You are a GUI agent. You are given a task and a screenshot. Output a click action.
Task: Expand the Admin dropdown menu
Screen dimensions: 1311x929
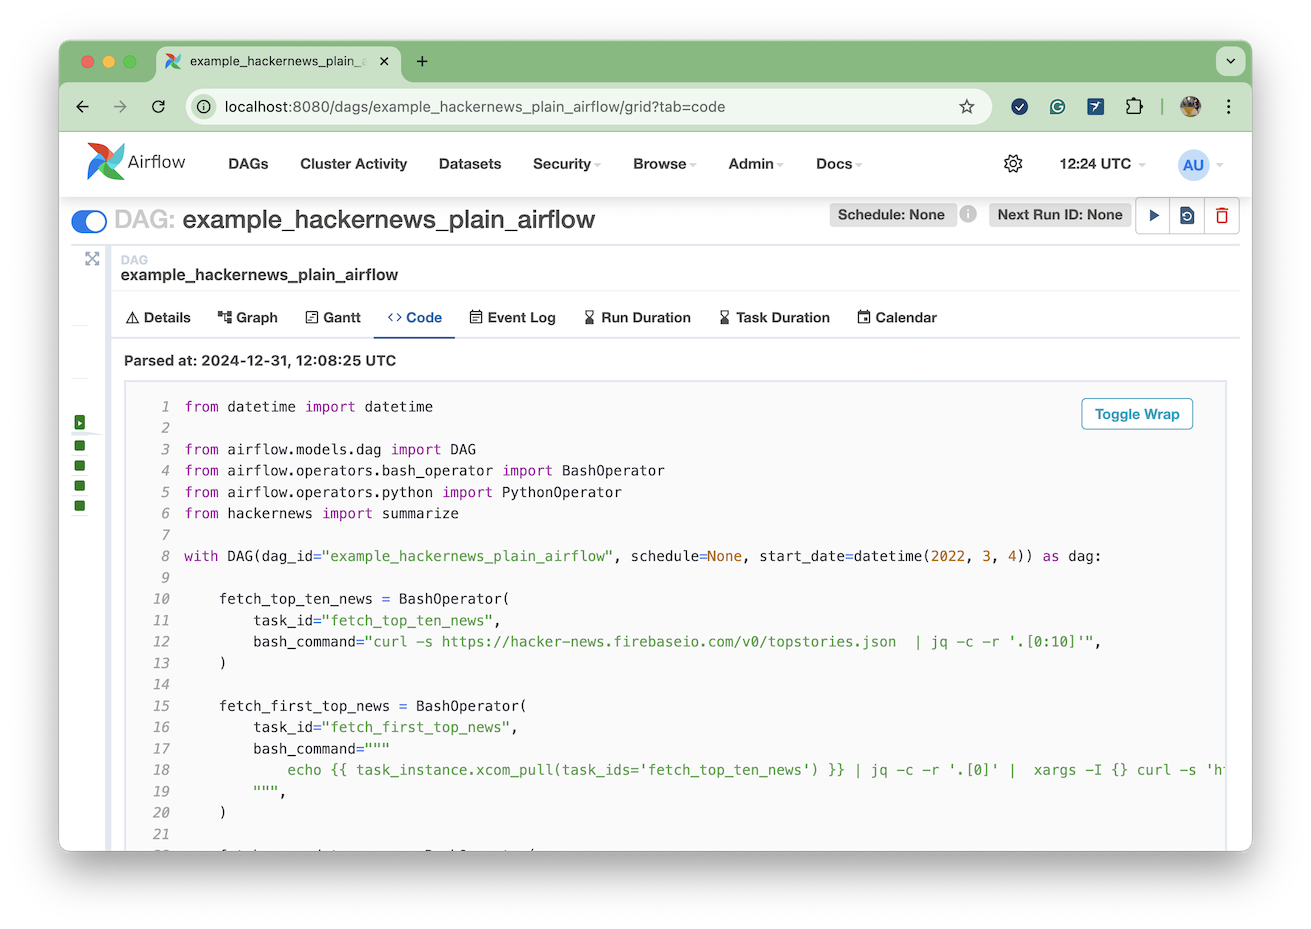755,164
